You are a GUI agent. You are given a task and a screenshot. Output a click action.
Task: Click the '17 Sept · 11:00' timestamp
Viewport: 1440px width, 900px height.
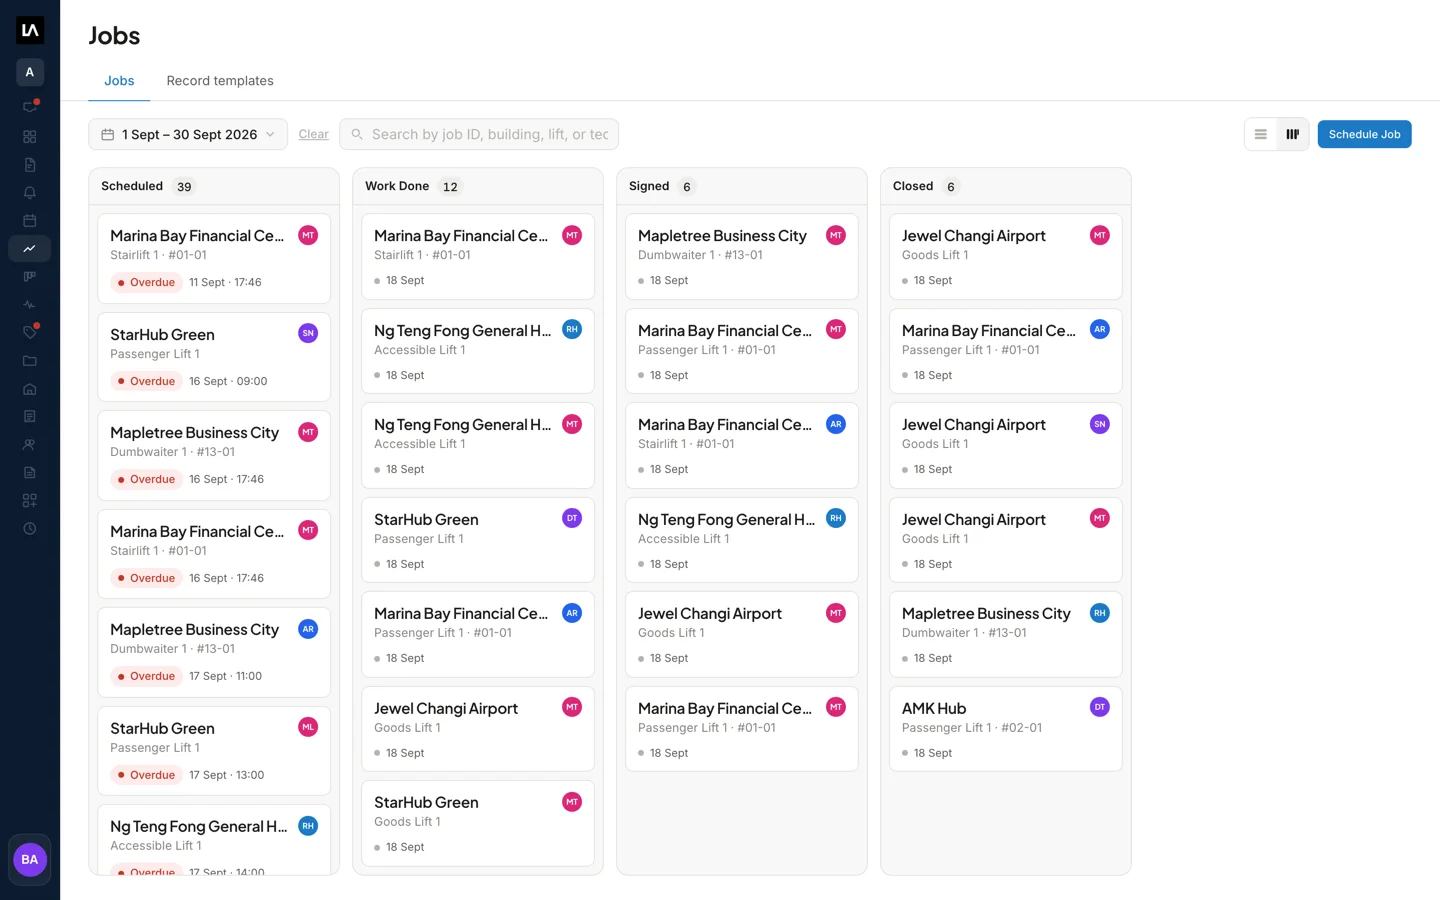(225, 676)
